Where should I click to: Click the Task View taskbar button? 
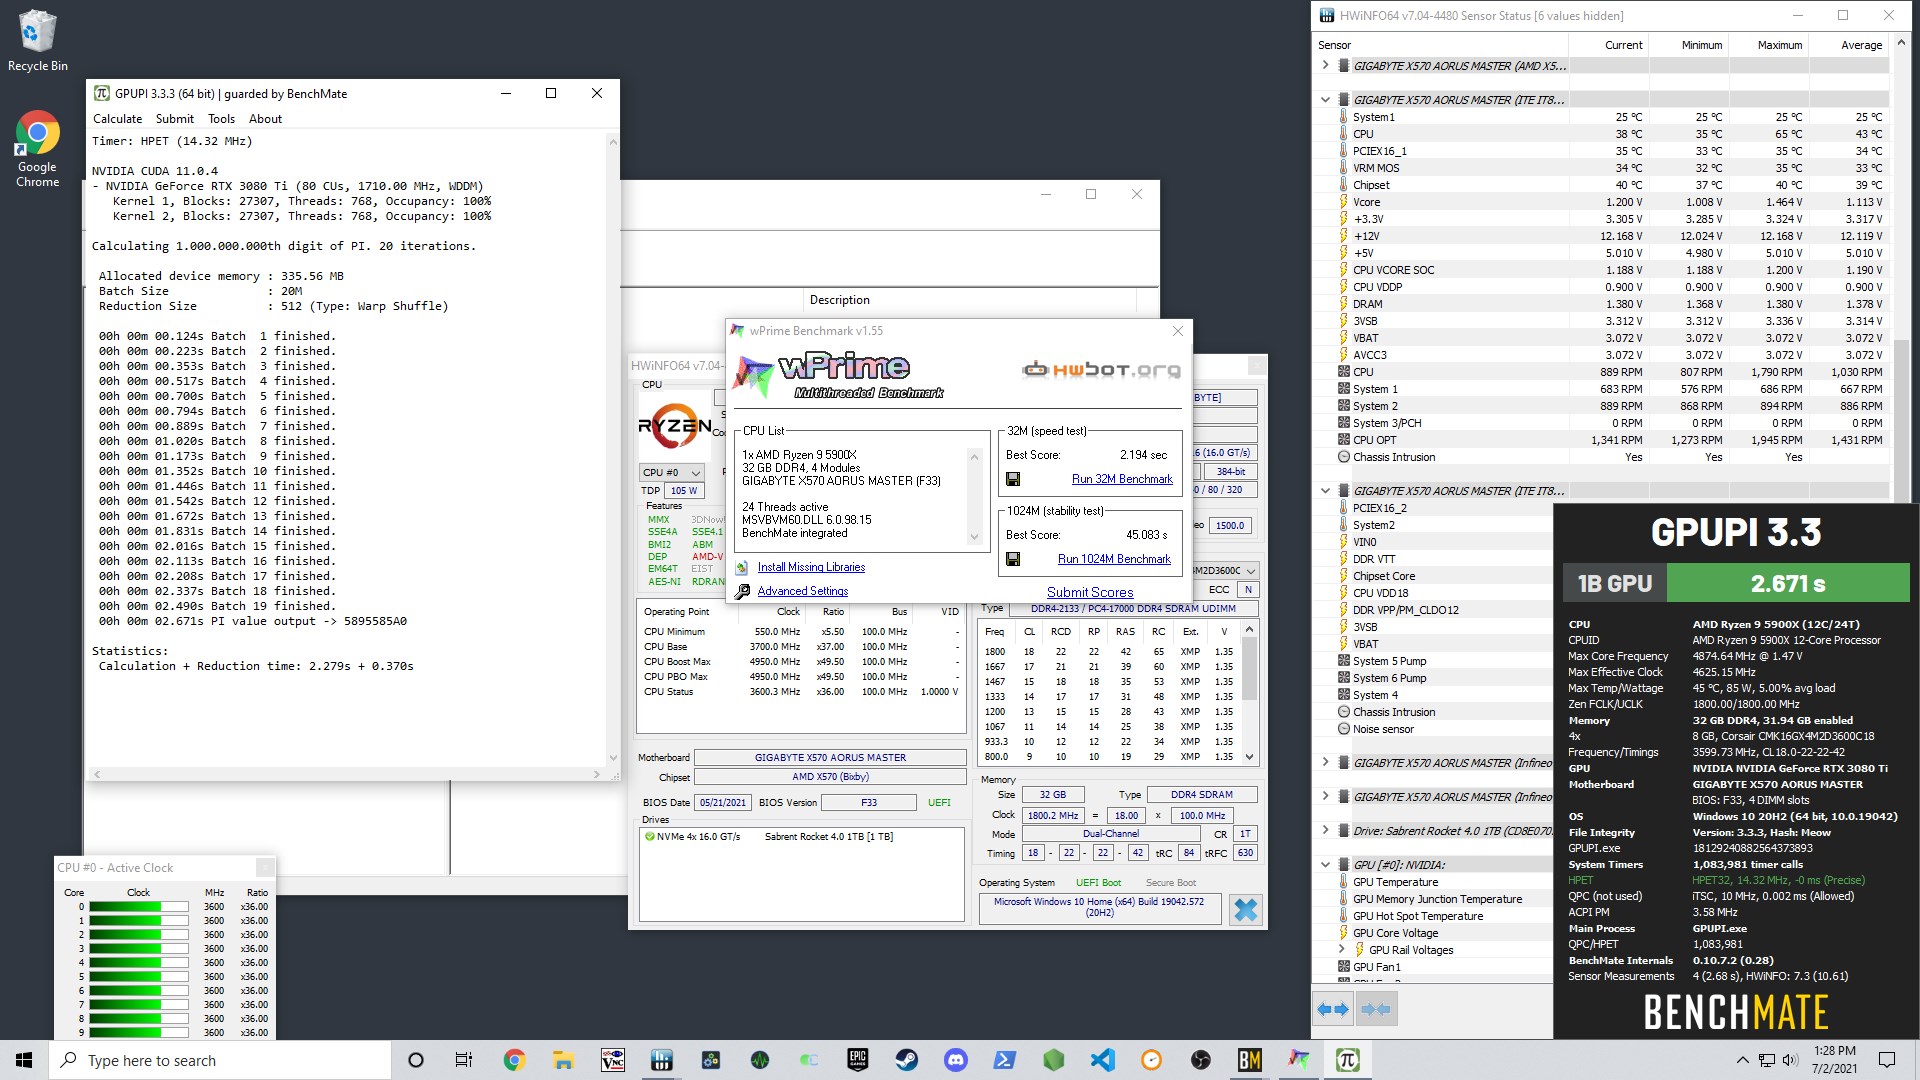[464, 1060]
